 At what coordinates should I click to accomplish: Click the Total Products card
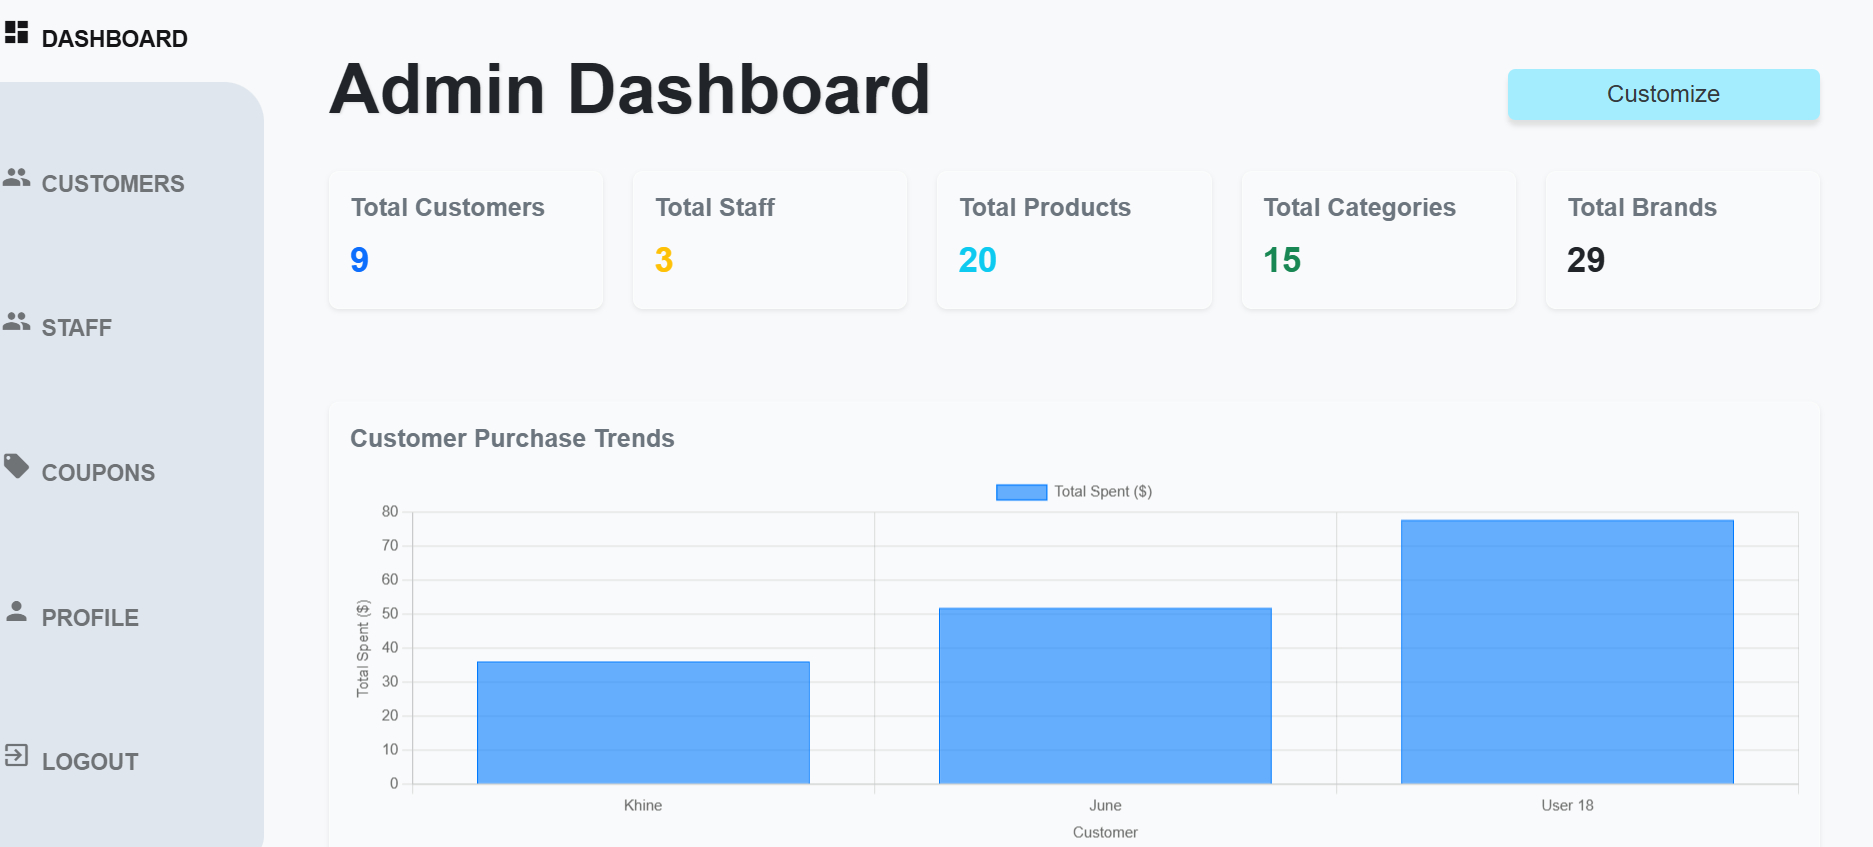point(1074,240)
